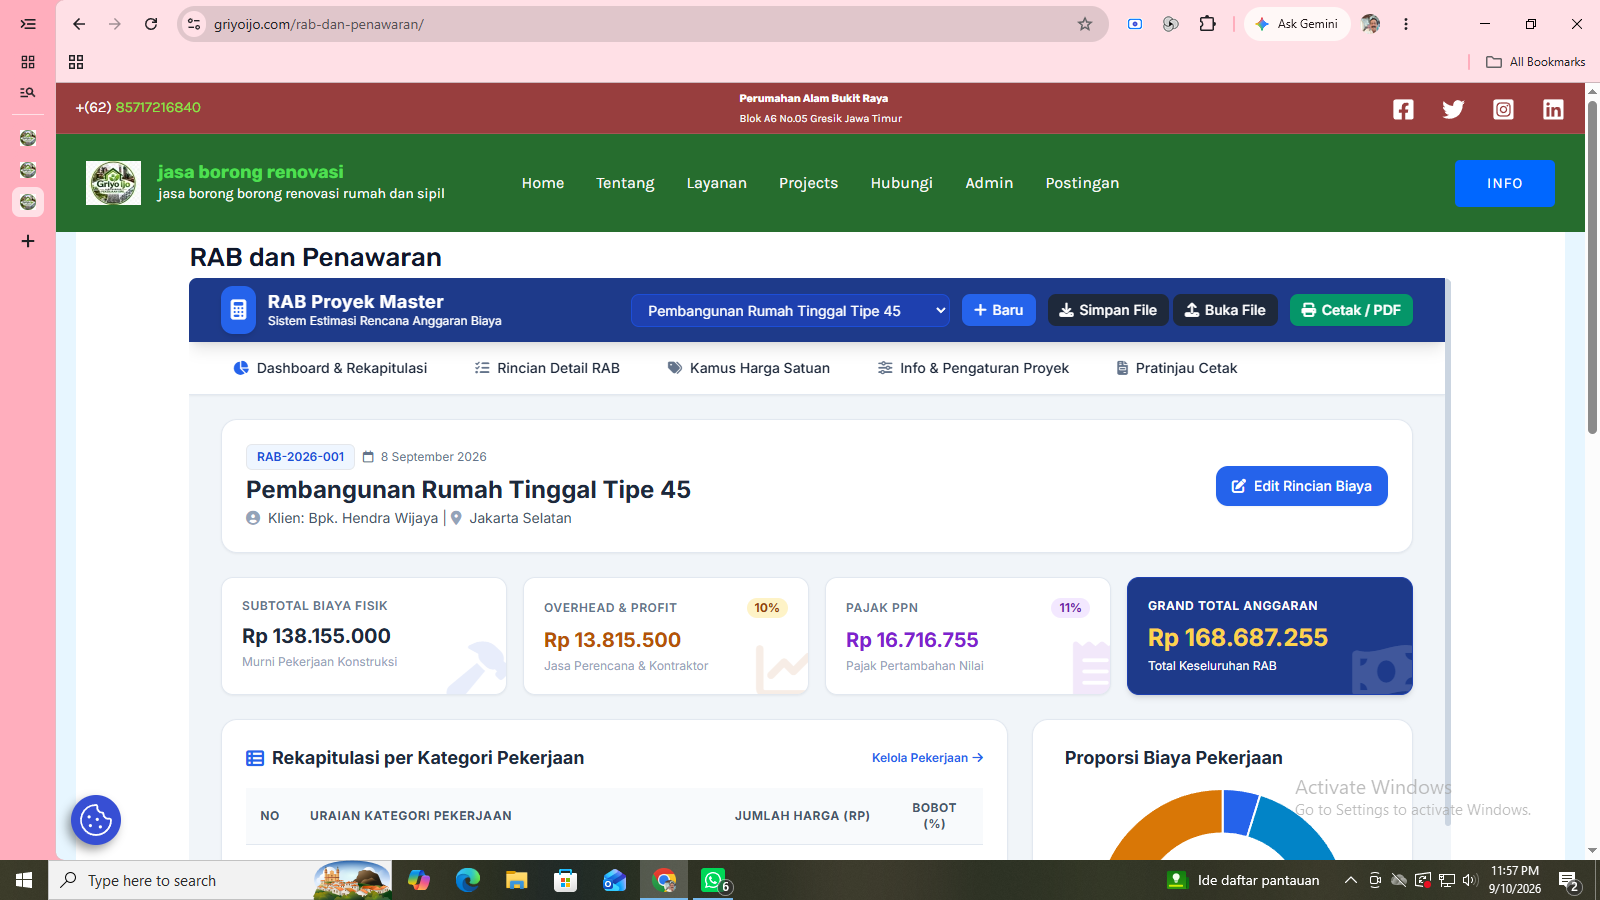Click the cookie preferences icon

click(x=96, y=820)
